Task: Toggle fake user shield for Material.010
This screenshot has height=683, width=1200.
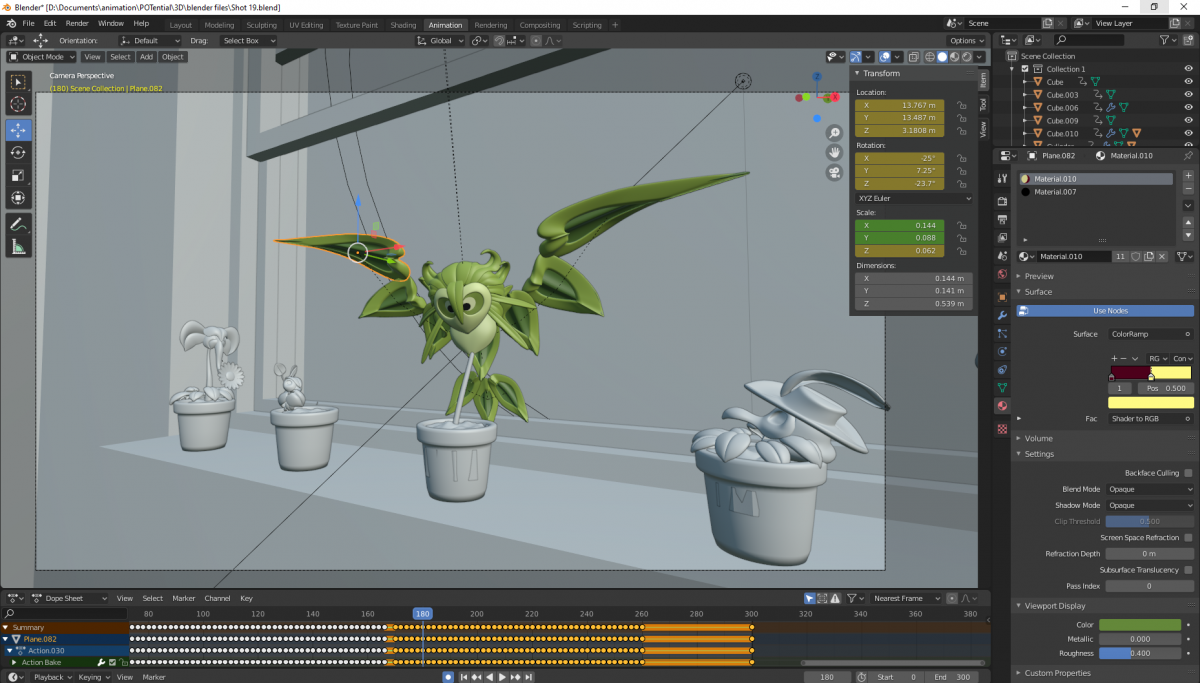Action: (x=1136, y=257)
